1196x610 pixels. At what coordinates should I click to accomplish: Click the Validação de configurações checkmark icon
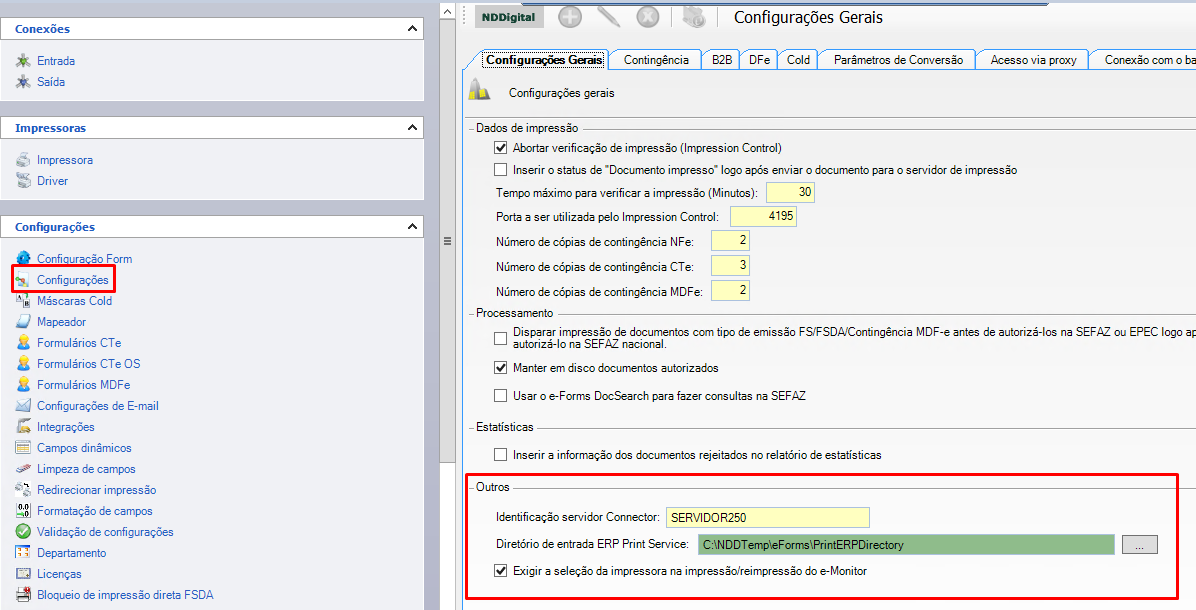point(23,532)
